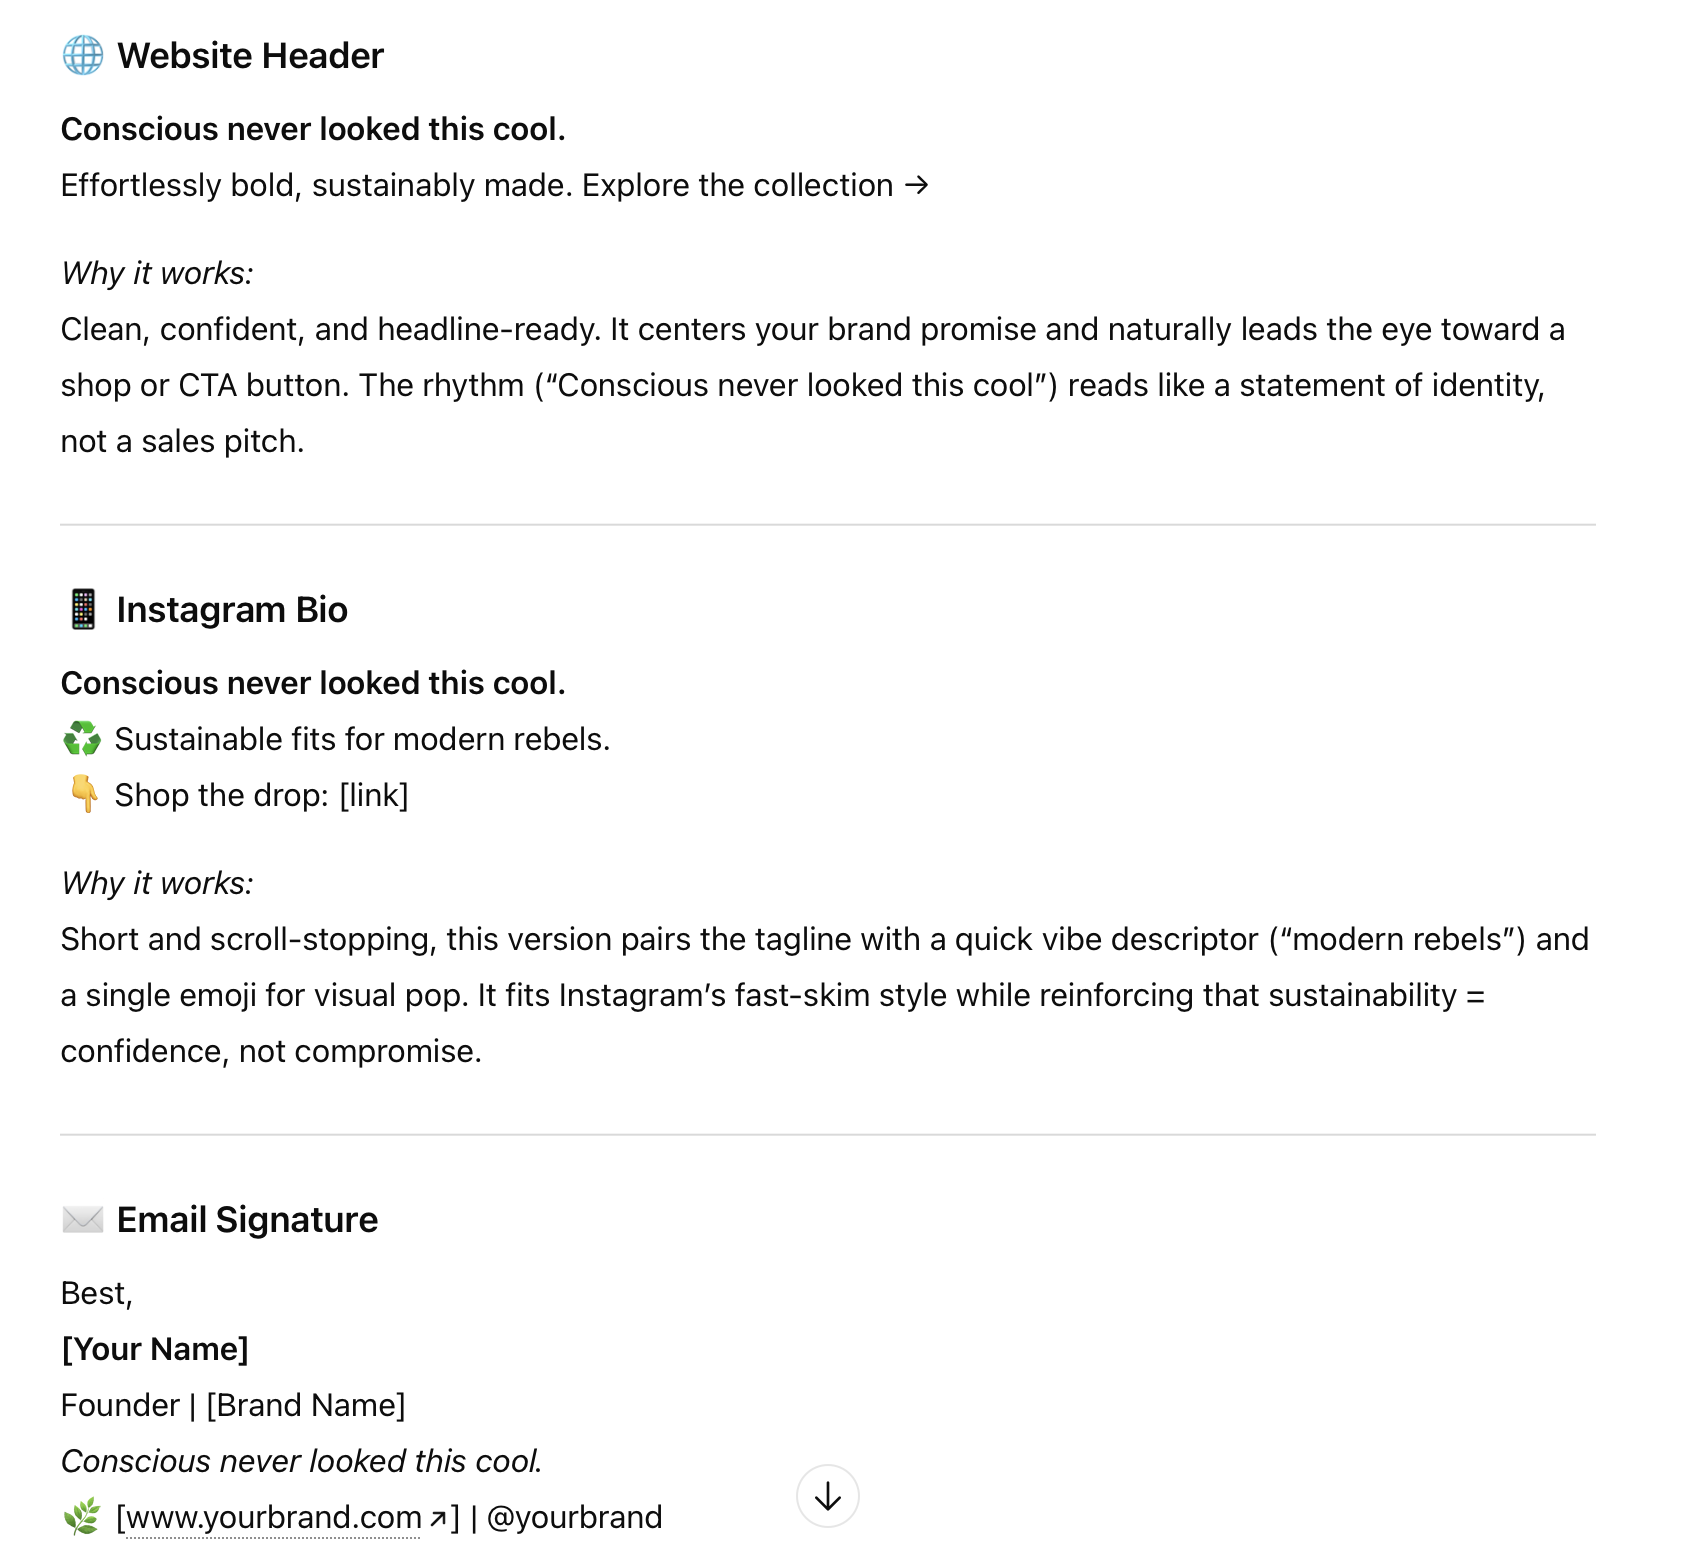The width and height of the screenshot is (1705, 1564).
Task: Click the leaf emoji before the website link
Action: (82, 1517)
